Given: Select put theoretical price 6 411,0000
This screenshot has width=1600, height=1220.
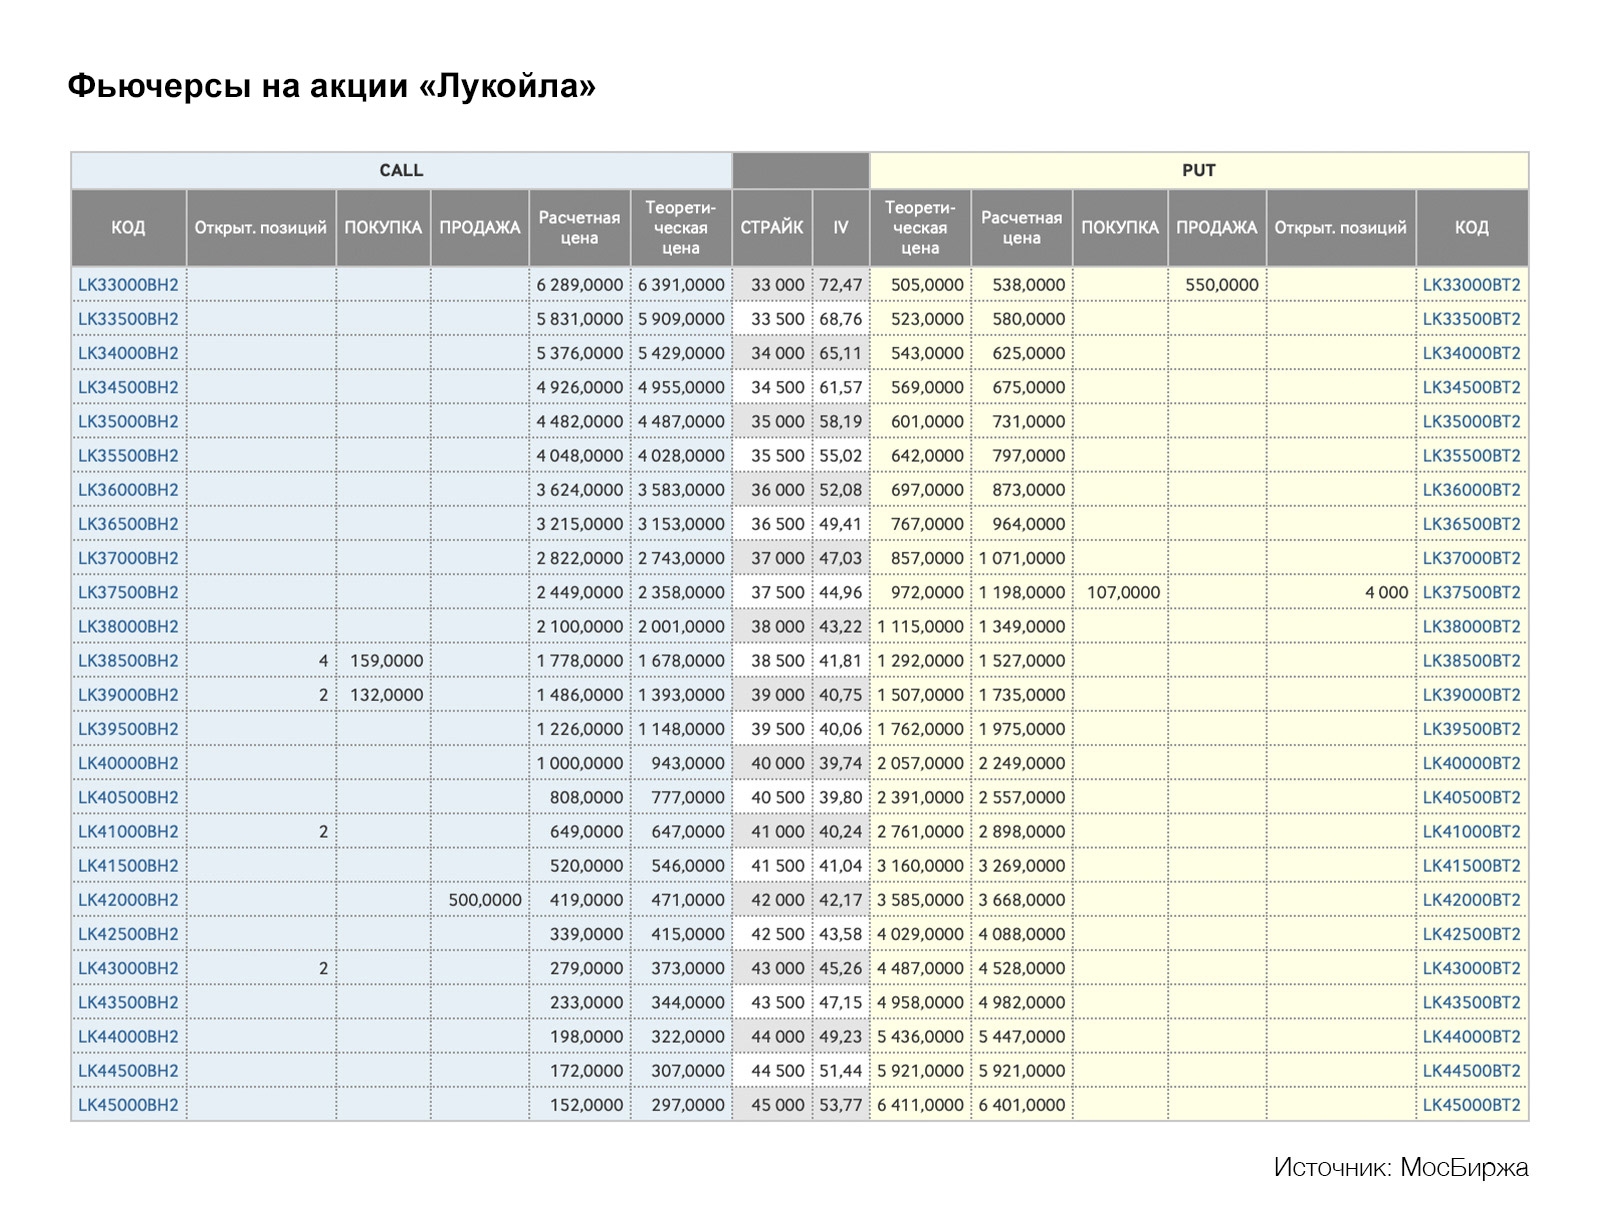Looking at the screenshot, I should [x=921, y=1104].
